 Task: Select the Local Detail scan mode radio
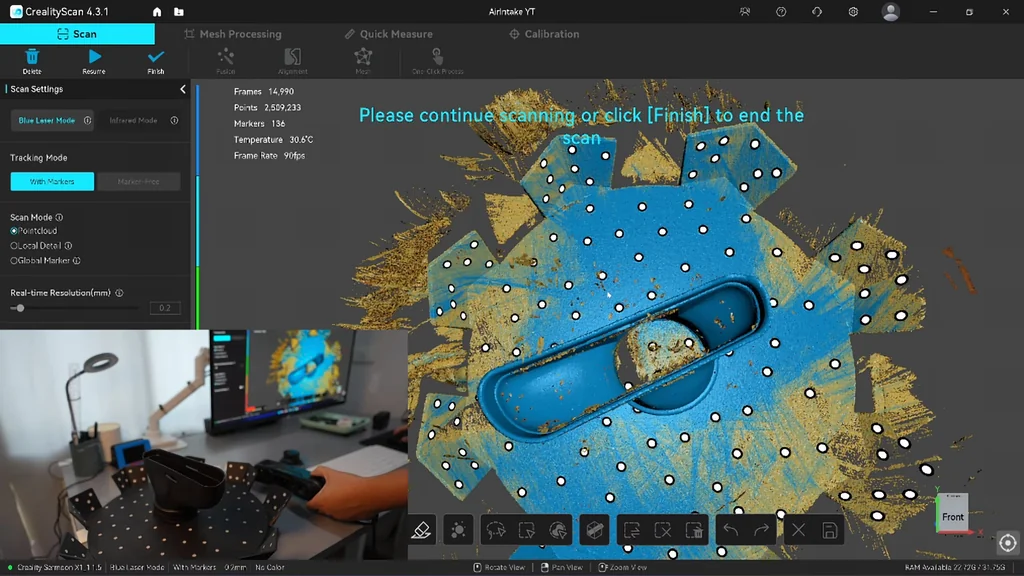tap(14, 246)
